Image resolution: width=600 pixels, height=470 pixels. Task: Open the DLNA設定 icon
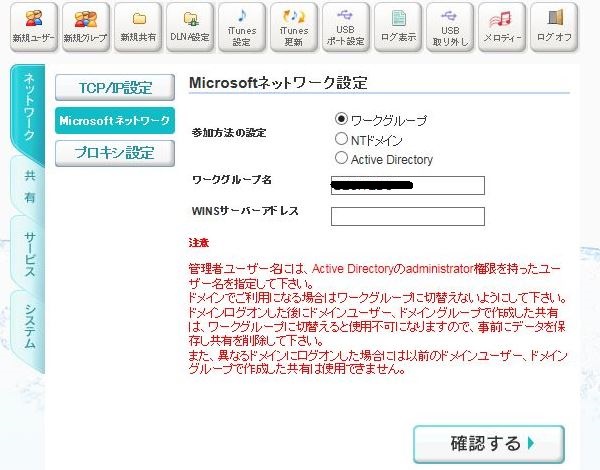pos(190,27)
